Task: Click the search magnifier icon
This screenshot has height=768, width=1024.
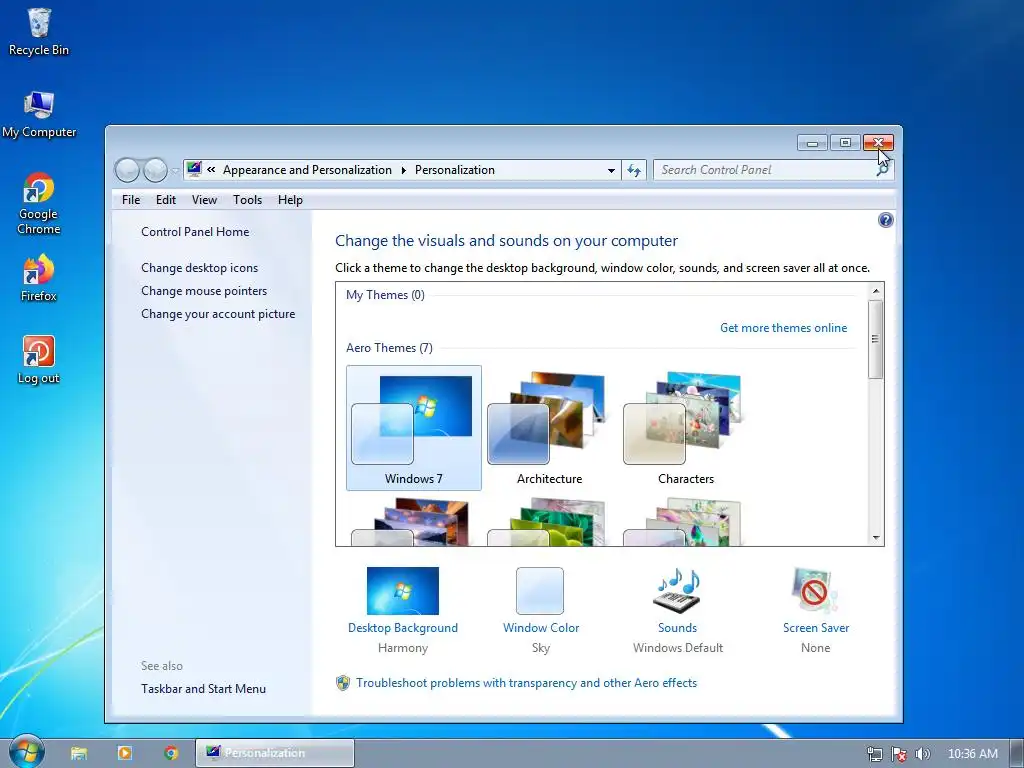Action: click(883, 170)
